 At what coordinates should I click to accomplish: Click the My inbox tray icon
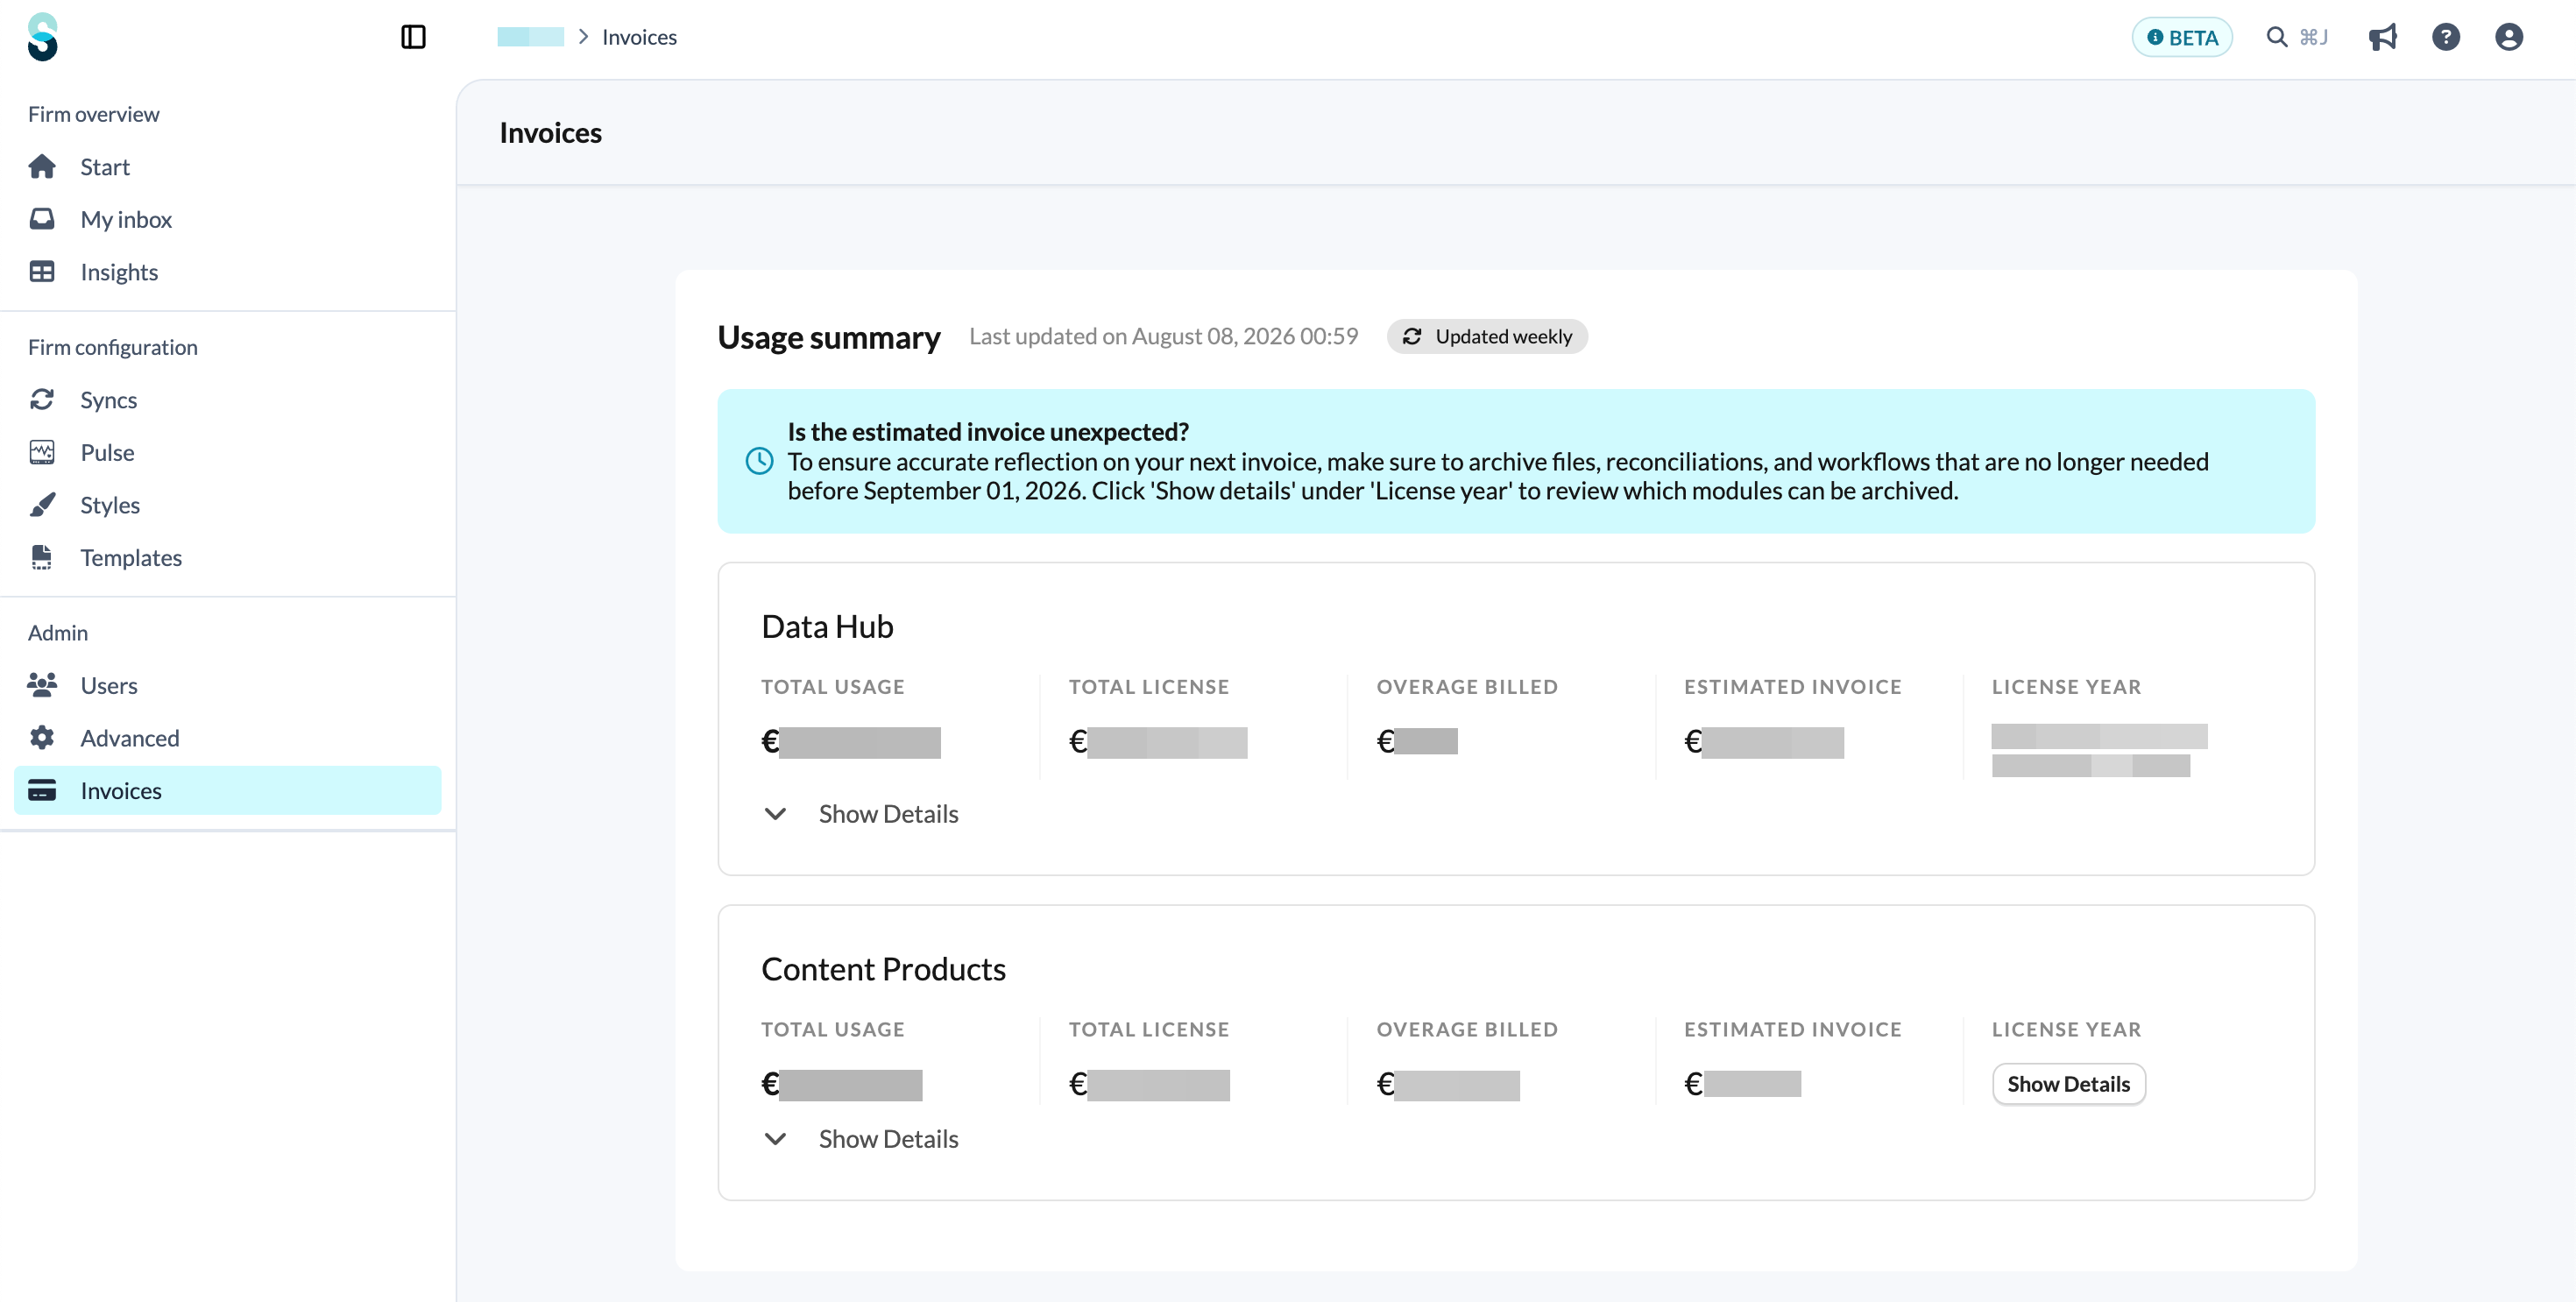click(42, 219)
